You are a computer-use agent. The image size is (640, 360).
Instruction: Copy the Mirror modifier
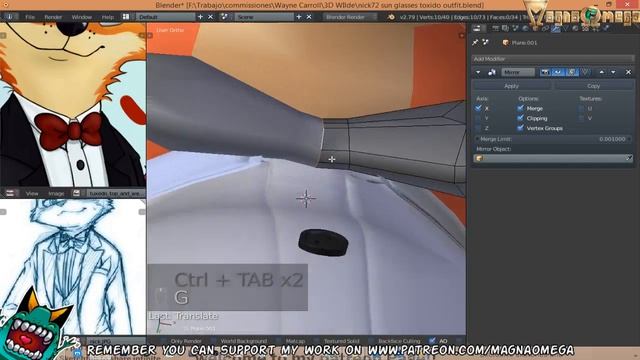(x=593, y=86)
